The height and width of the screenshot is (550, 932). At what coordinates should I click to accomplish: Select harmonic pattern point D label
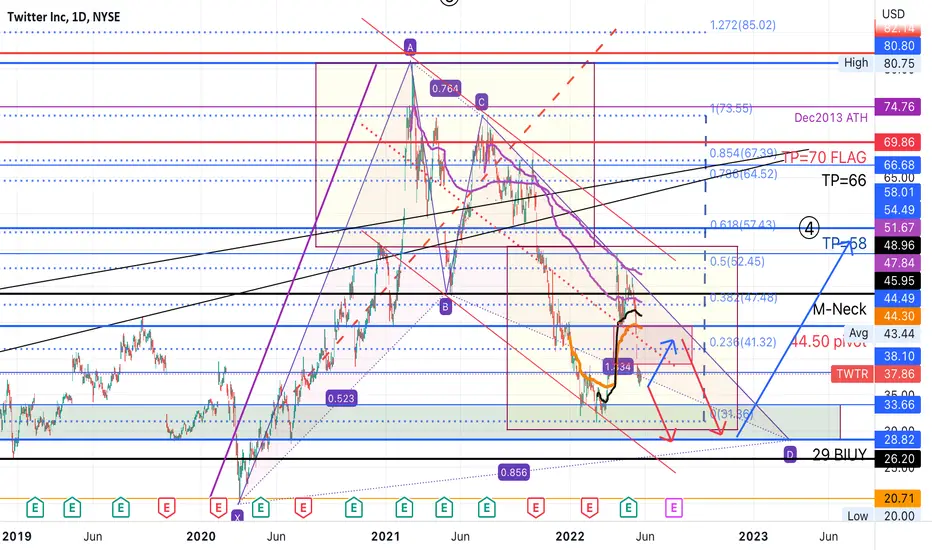click(x=790, y=455)
